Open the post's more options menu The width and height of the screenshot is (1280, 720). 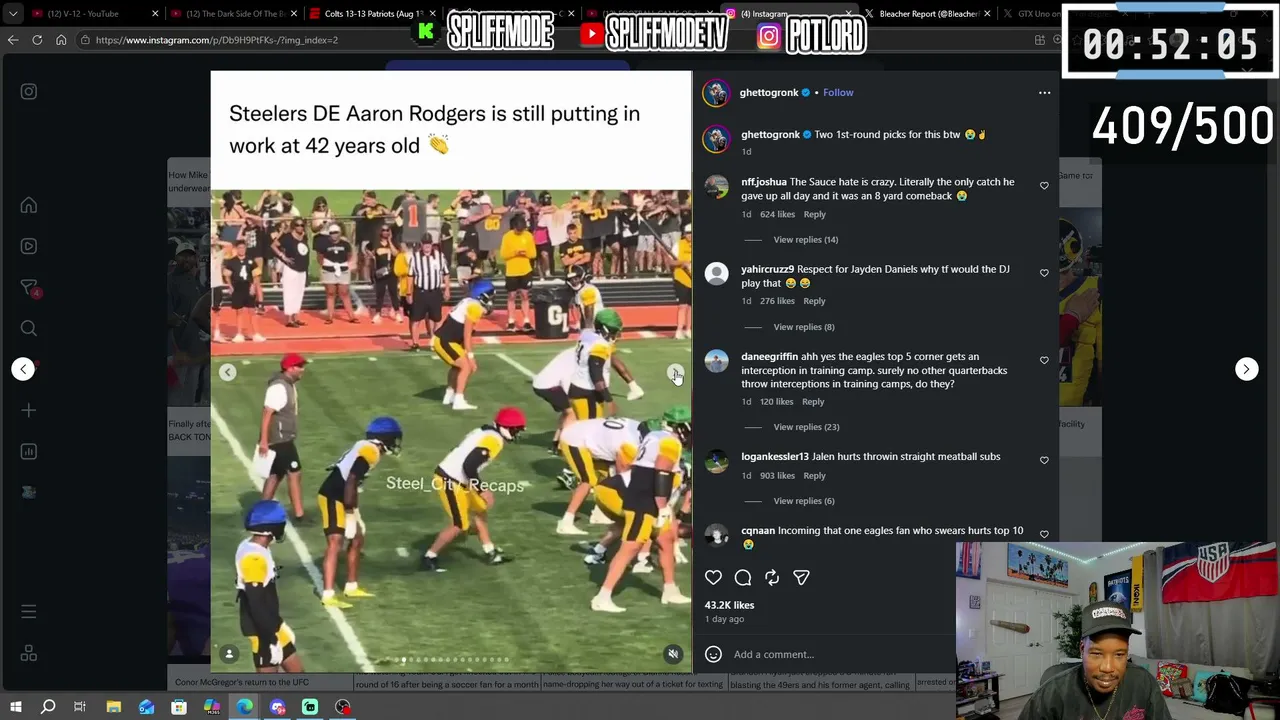click(1044, 93)
